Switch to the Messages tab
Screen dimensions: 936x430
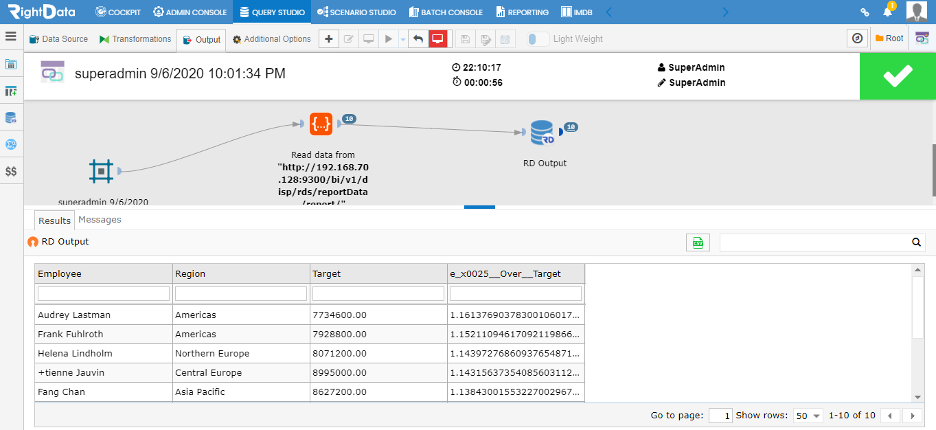coord(100,220)
